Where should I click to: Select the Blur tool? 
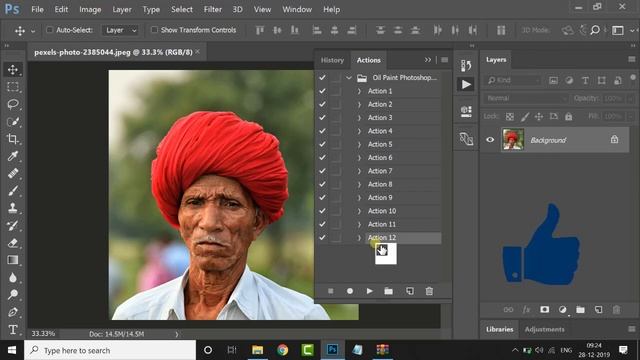[13, 278]
